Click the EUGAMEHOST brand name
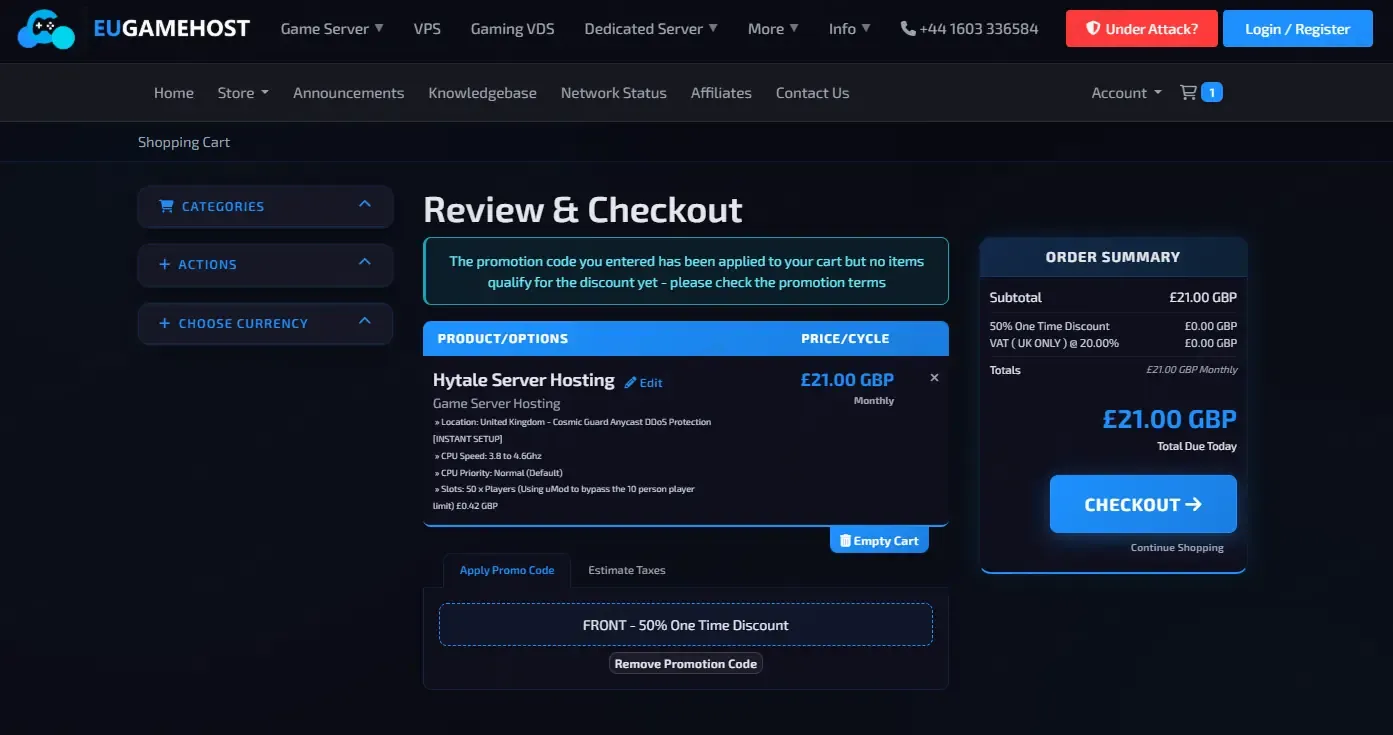 click(x=172, y=29)
